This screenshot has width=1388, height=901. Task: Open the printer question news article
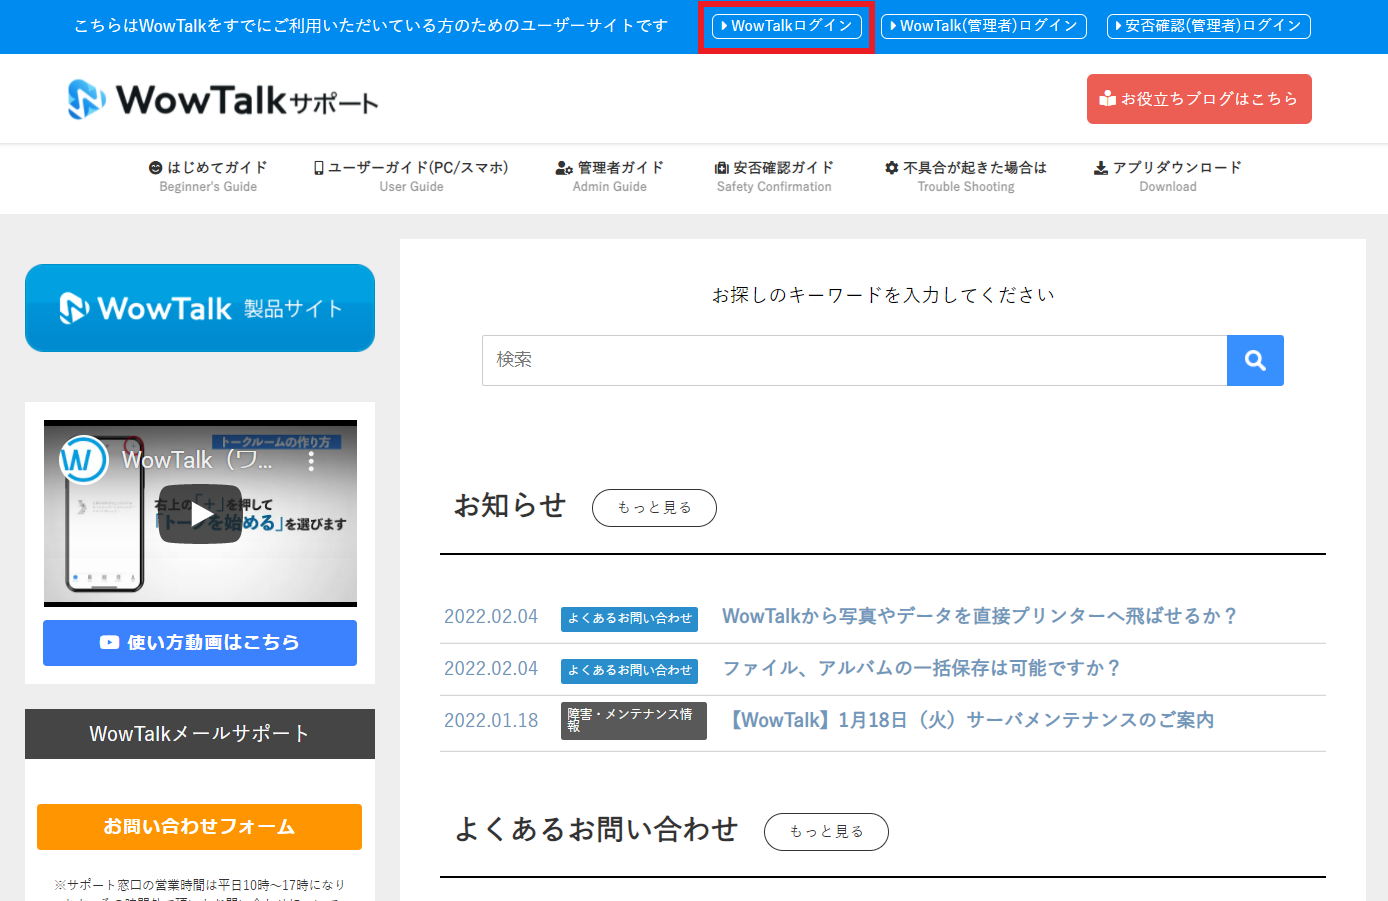click(x=980, y=616)
